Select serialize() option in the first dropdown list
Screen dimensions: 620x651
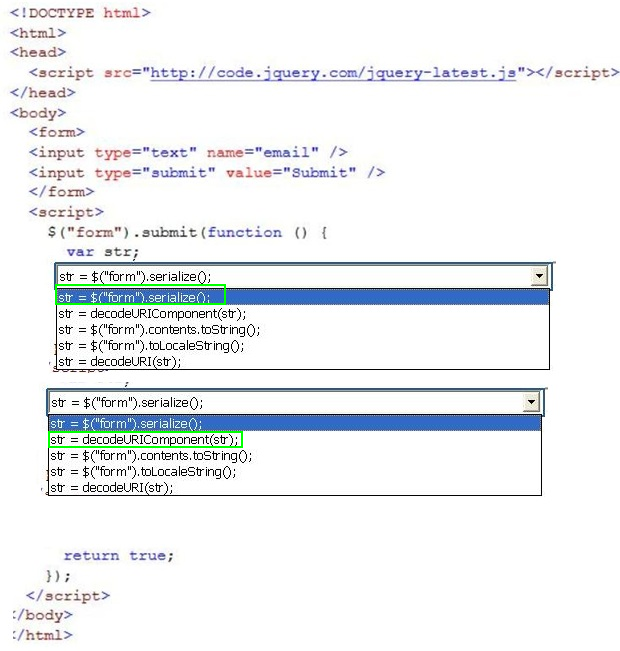coord(140,297)
